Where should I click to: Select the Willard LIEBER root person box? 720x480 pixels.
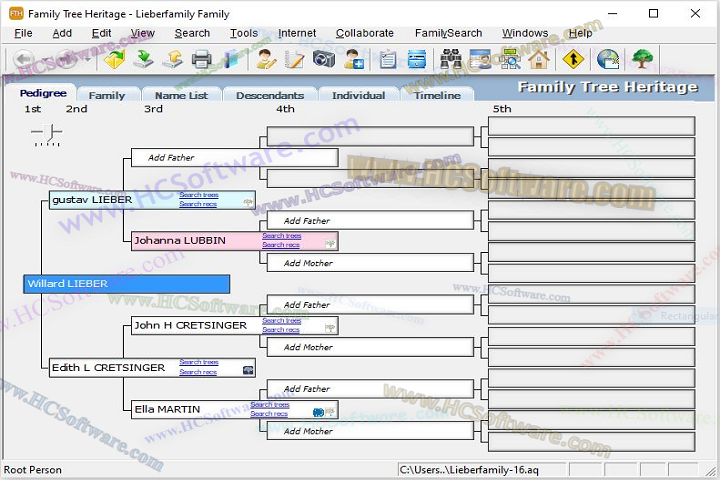pyautogui.click(x=126, y=284)
